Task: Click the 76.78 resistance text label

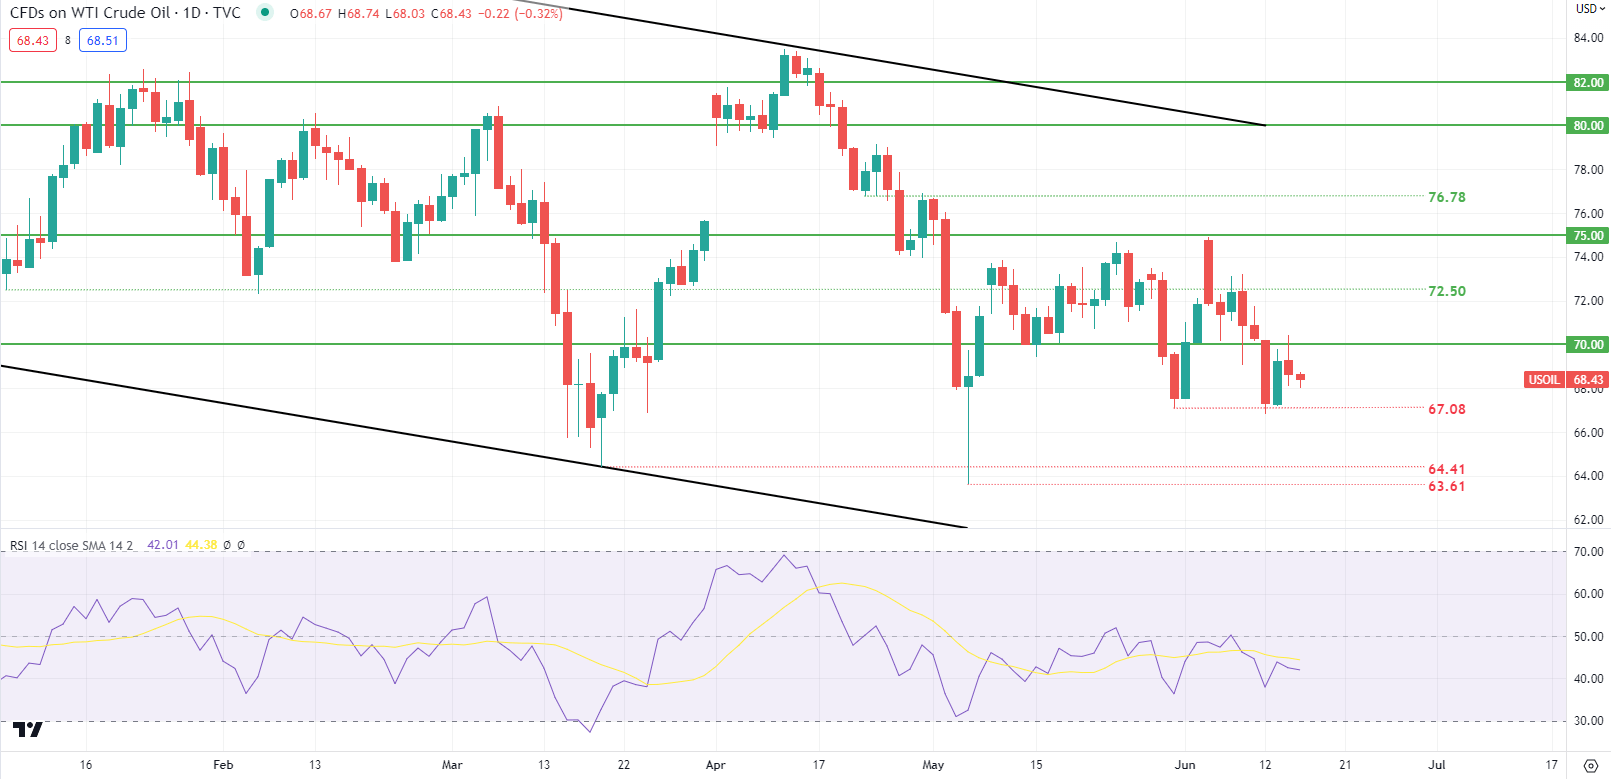Action: pos(1447,197)
